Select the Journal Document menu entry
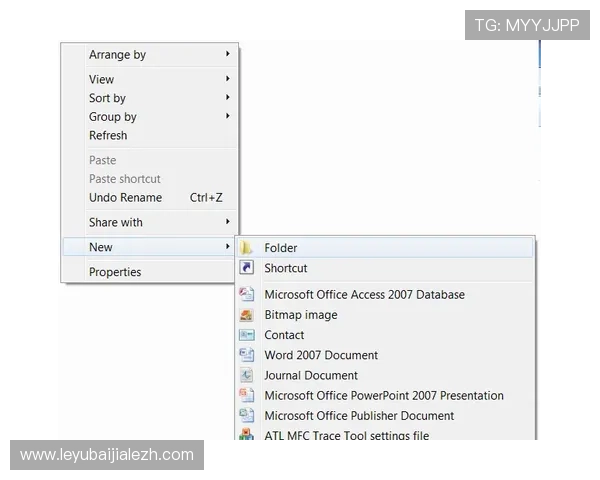600x480 pixels. (311, 375)
